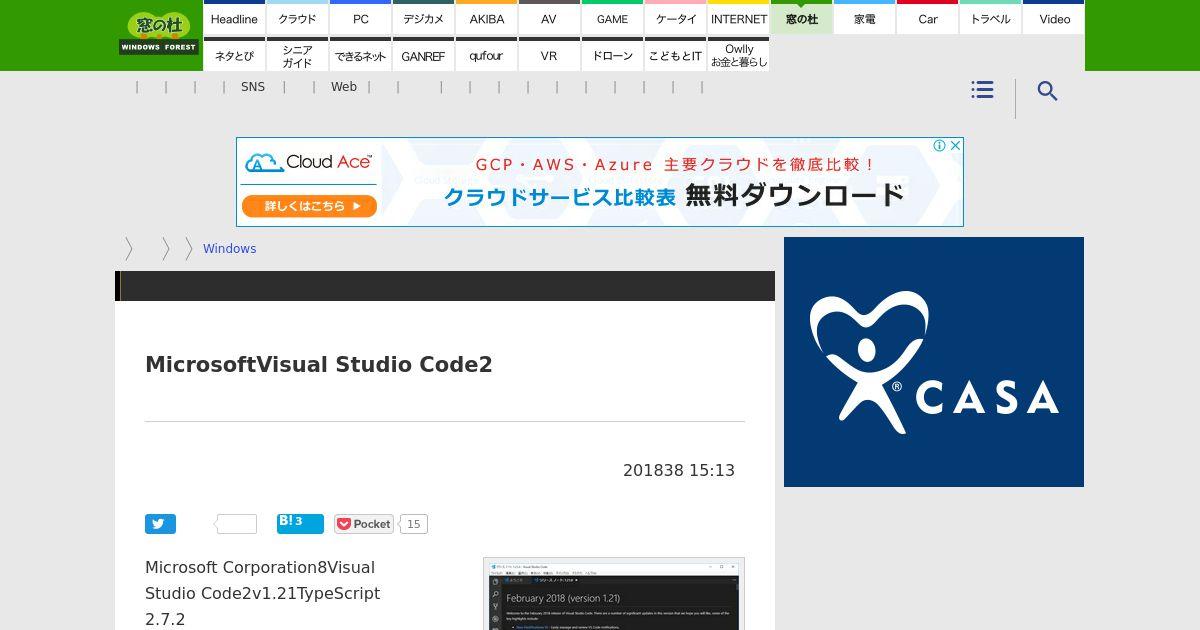
Task: Open the ad info icon
Action: [939, 146]
